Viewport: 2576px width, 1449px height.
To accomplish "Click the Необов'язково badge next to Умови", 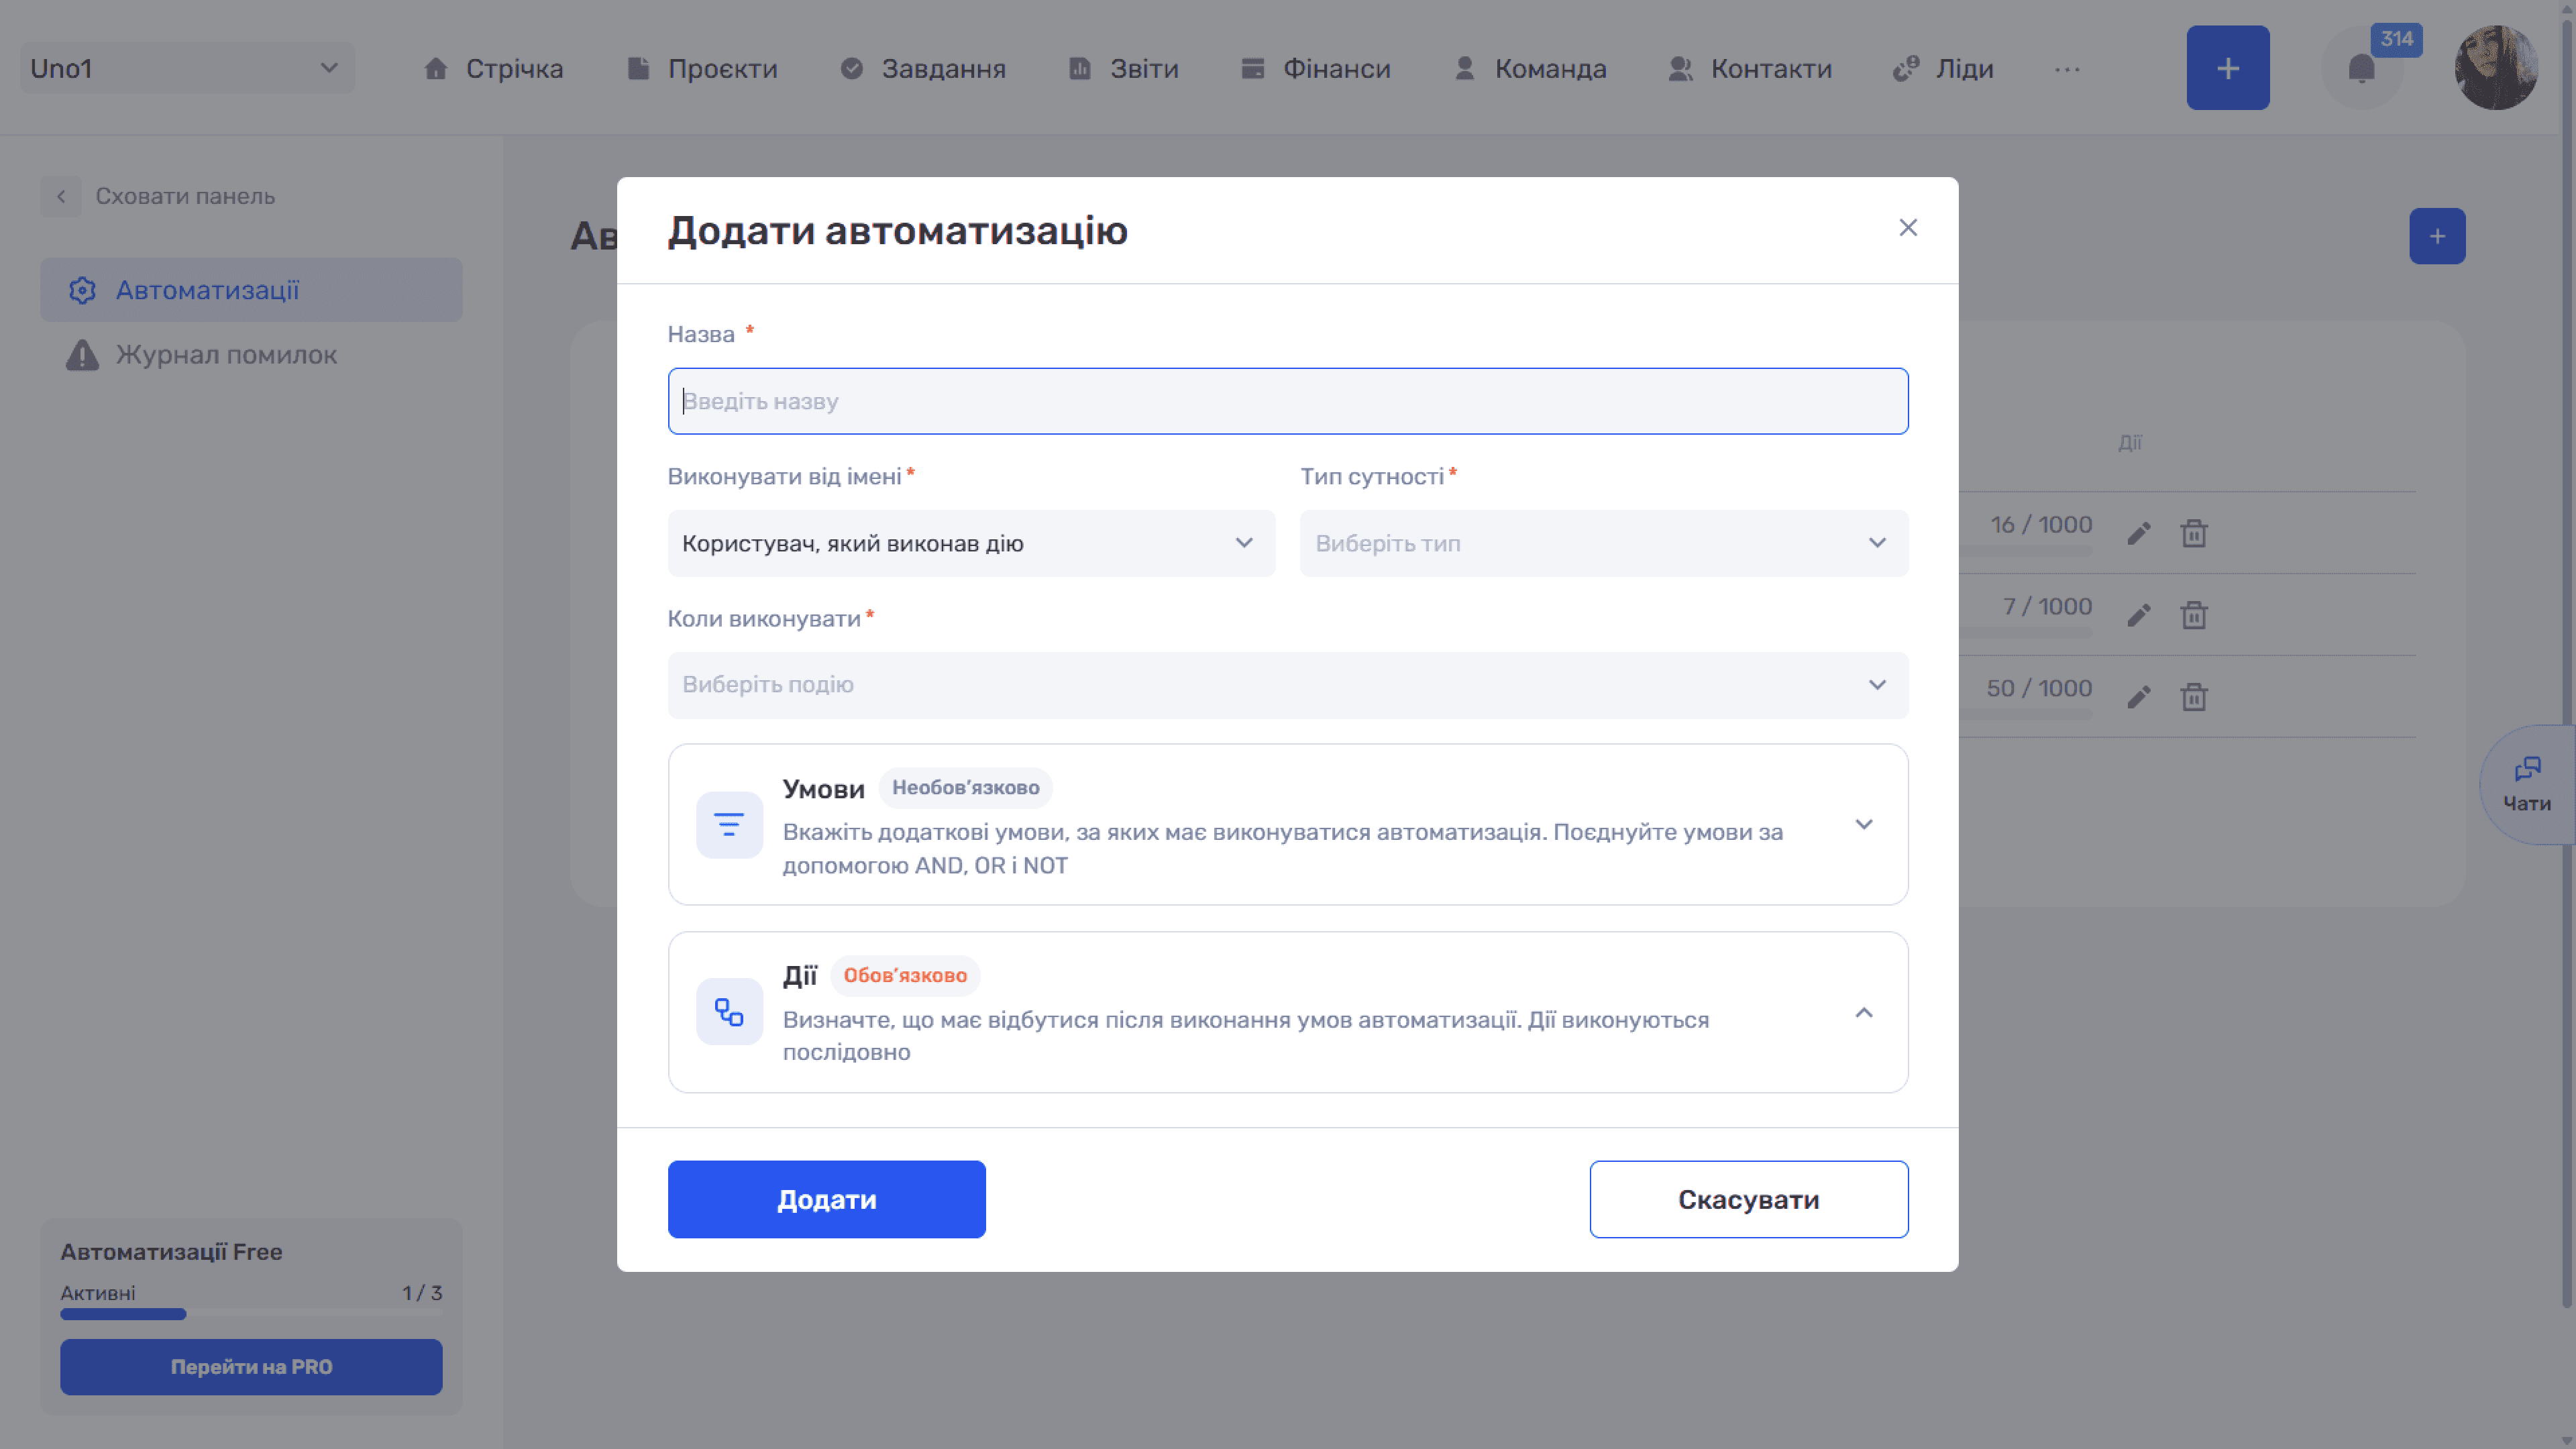I will 965,787.
